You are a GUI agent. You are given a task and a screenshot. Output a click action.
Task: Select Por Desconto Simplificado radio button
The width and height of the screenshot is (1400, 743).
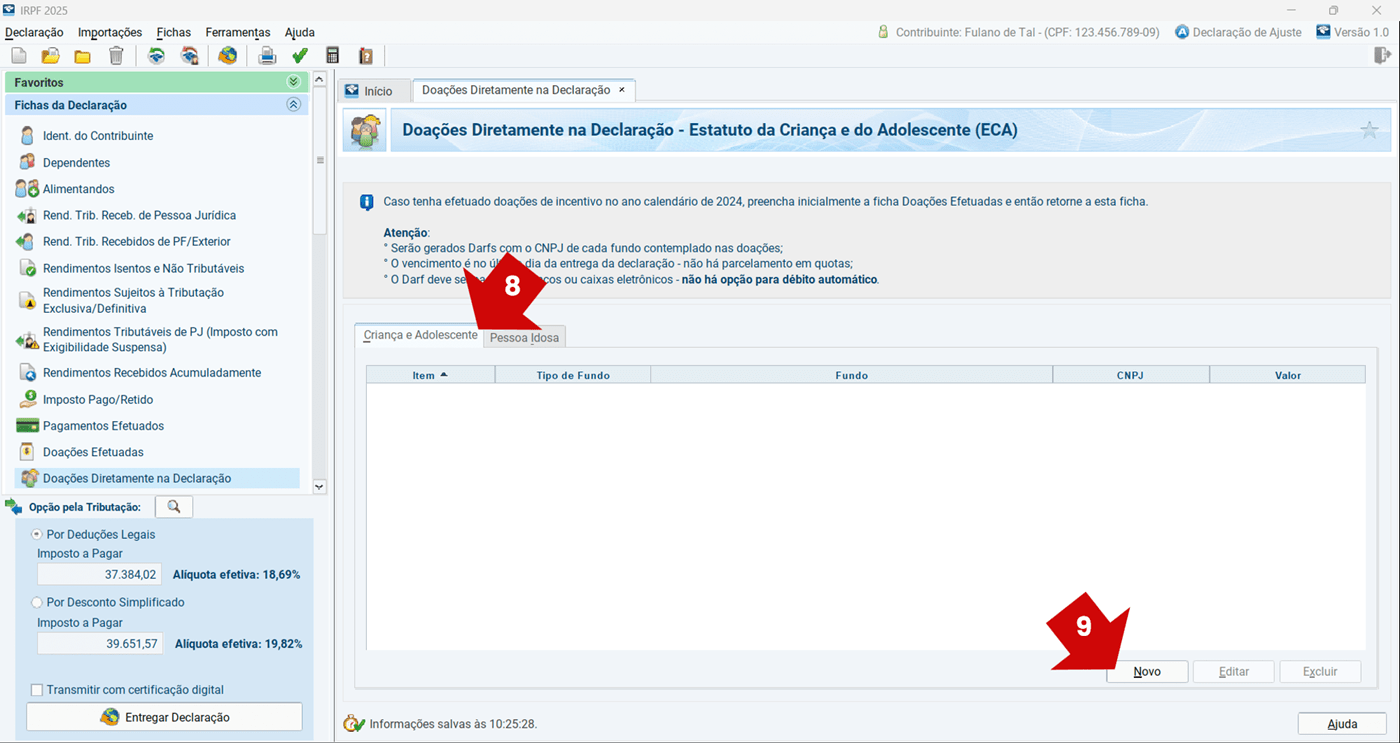click(x=38, y=602)
